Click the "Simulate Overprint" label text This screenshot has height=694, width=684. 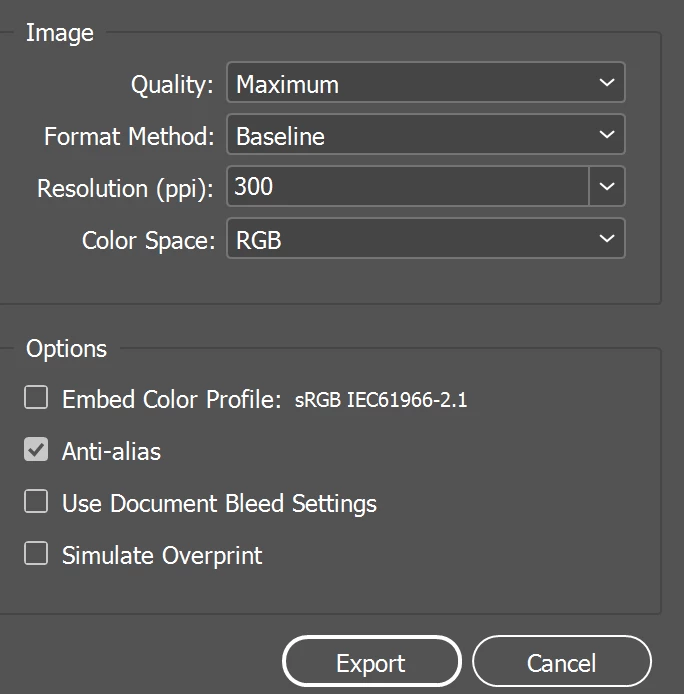pos(162,555)
